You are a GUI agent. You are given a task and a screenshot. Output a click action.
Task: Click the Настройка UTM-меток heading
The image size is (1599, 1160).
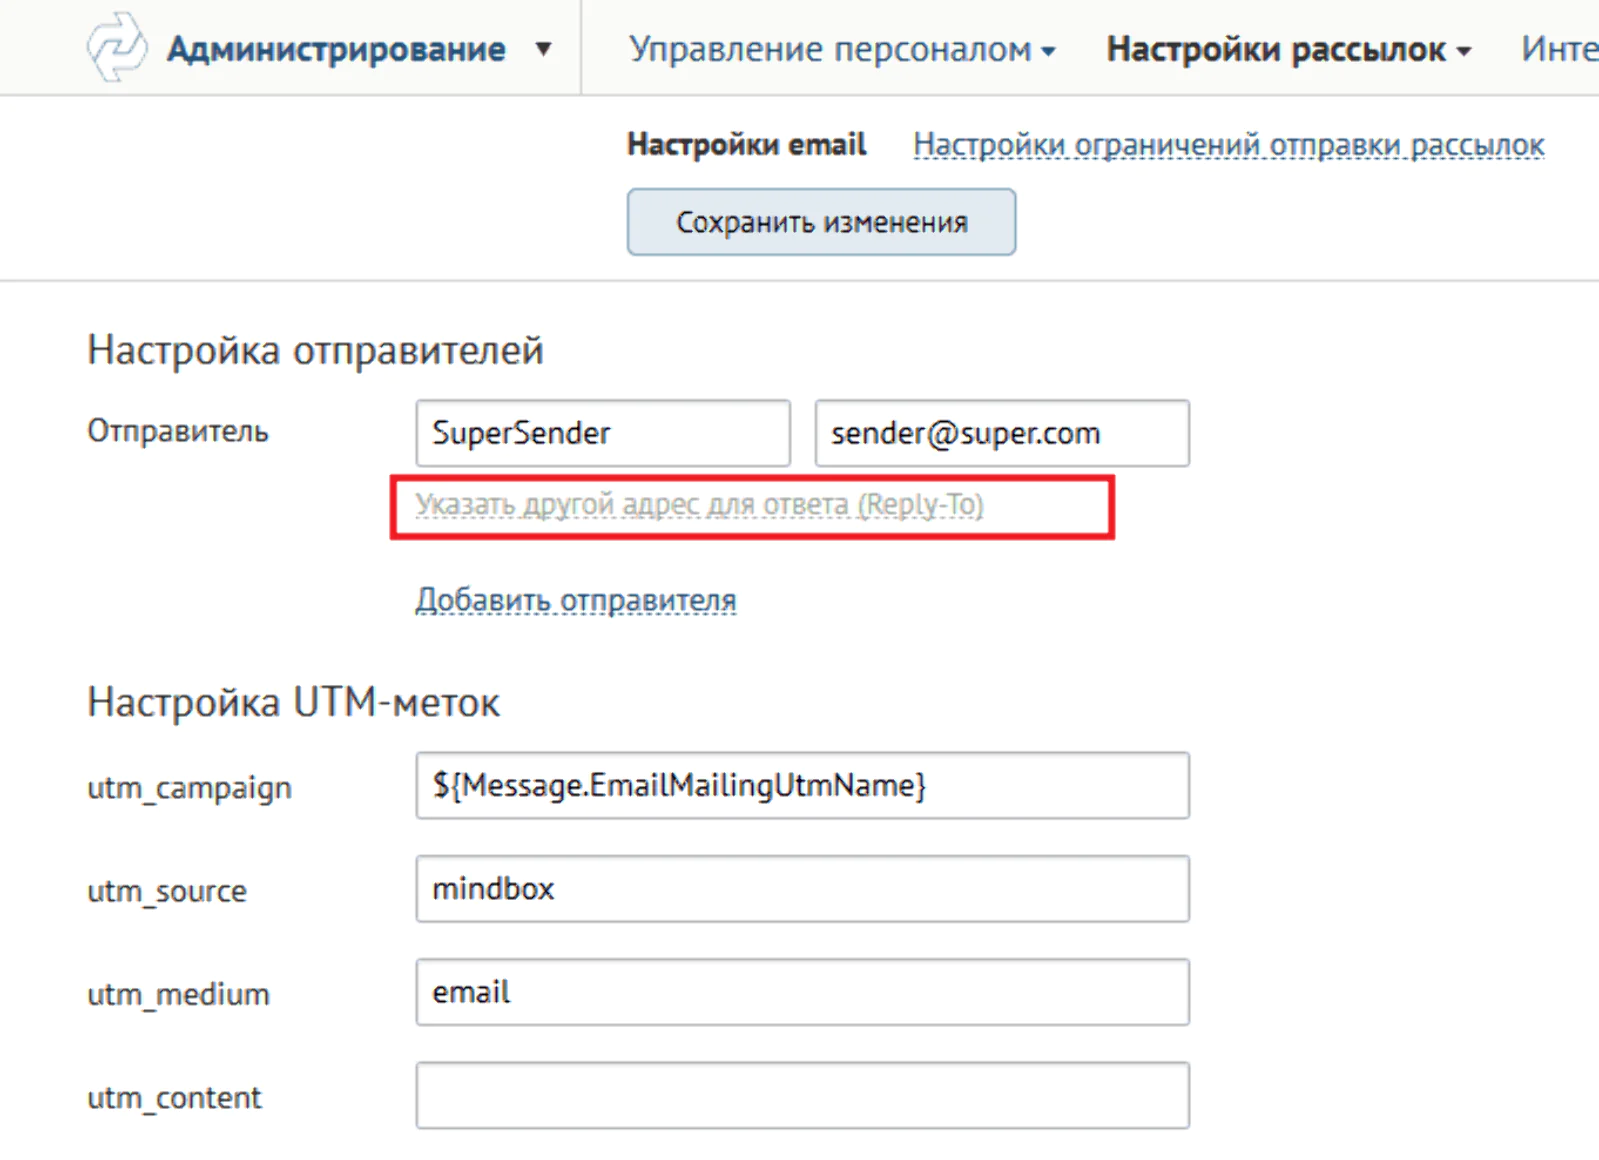293,703
